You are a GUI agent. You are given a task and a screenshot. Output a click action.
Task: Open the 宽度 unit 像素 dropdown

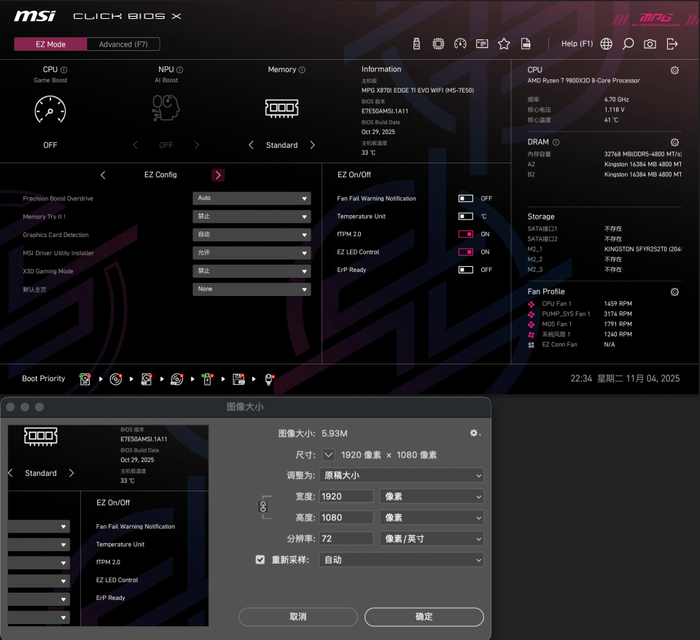point(432,496)
